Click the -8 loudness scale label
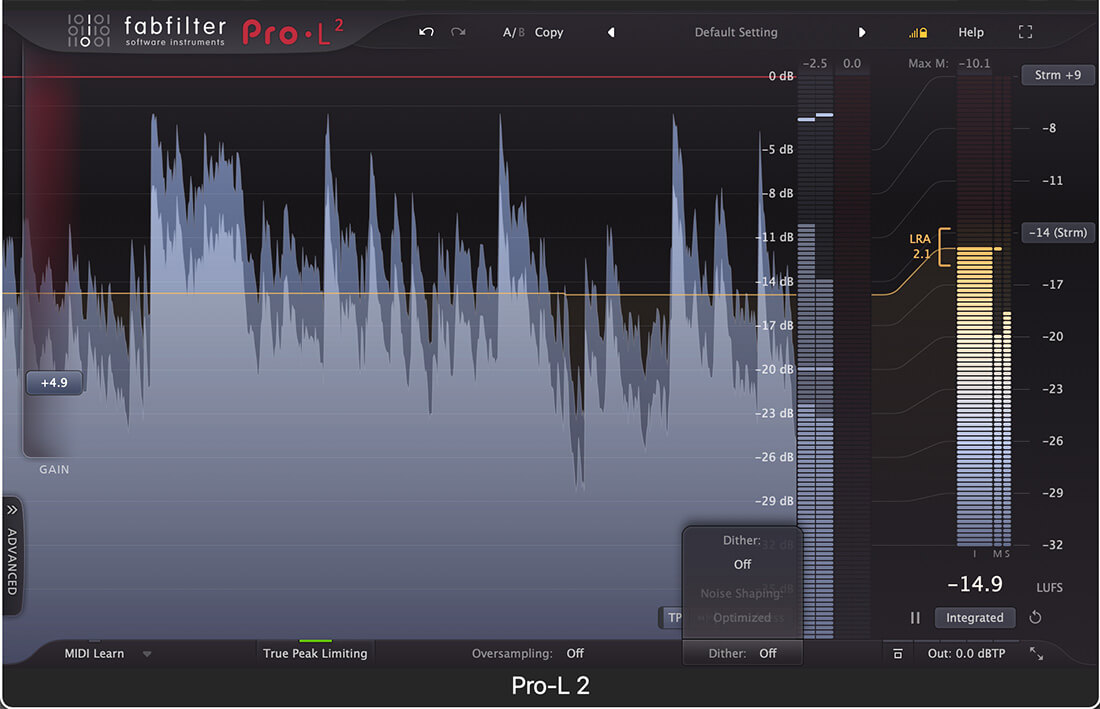 (1049, 128)
